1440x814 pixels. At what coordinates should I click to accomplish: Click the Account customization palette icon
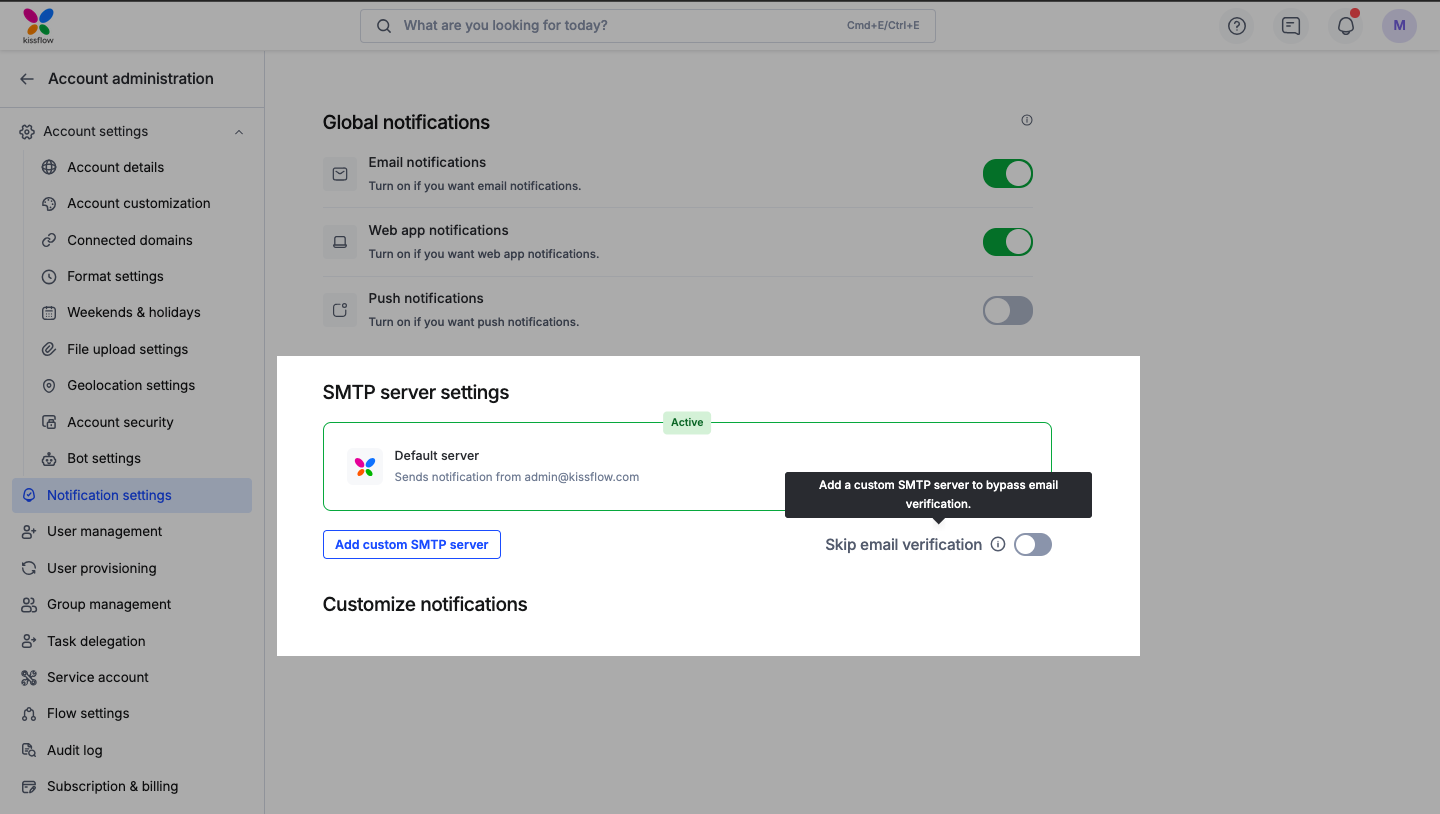49,203
